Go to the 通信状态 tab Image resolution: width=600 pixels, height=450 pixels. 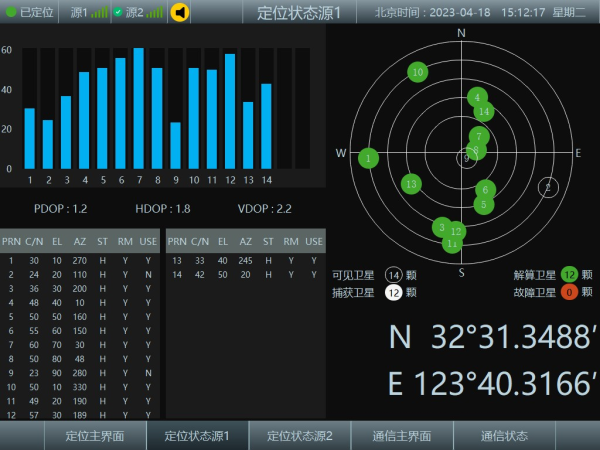coord(504,435)
